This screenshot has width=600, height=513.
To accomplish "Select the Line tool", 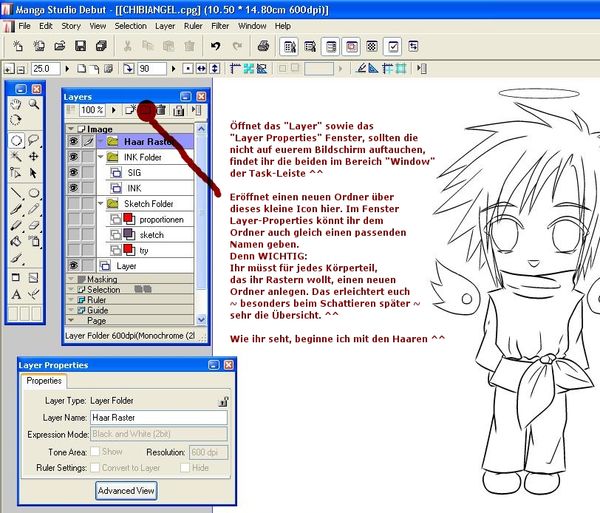I will pos(16,193).
